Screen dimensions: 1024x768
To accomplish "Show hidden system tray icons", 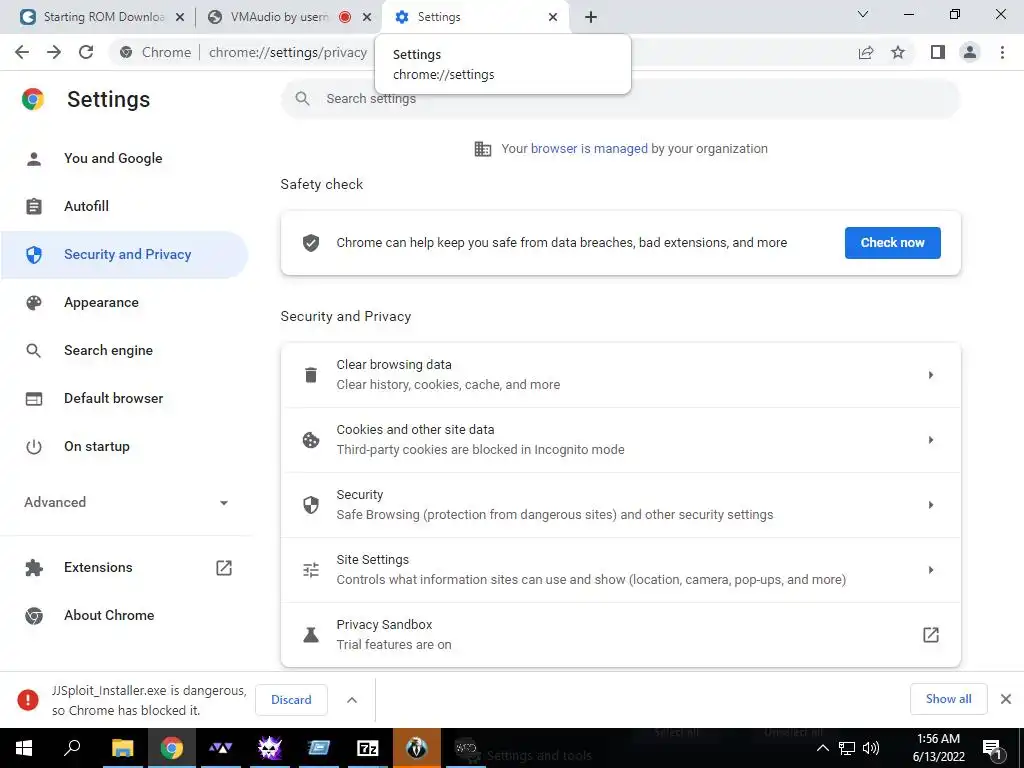I will [x=823, y=748].
